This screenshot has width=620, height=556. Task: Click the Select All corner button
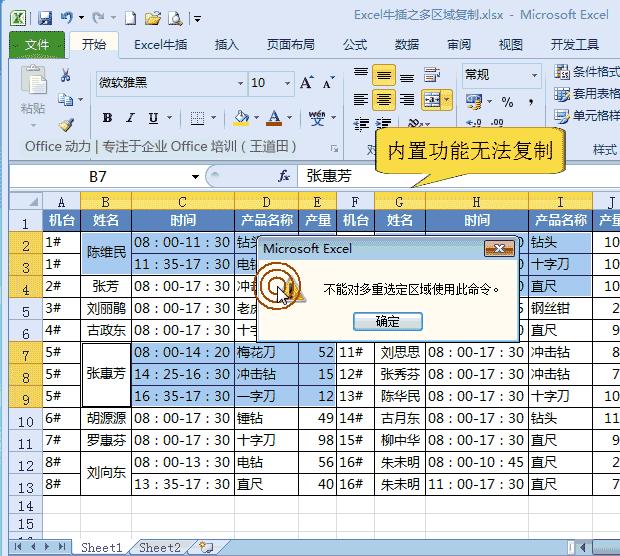(x=26, y=202)
